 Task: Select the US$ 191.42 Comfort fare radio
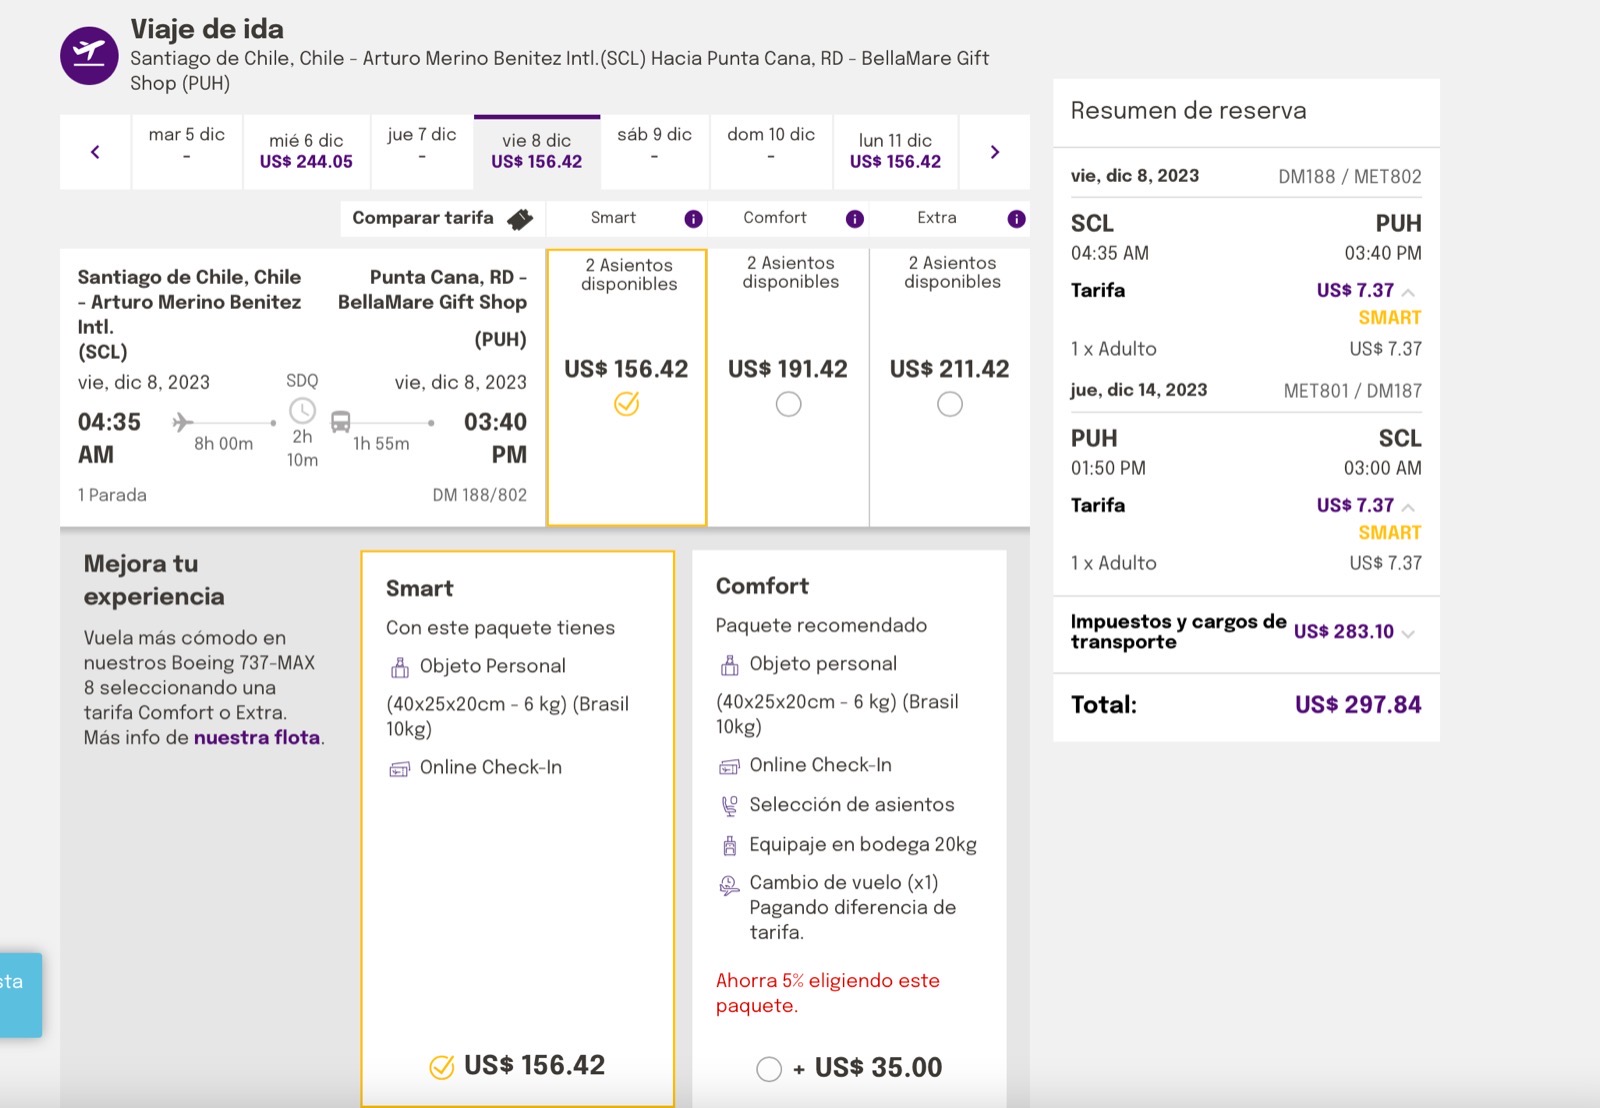(788, 404)
